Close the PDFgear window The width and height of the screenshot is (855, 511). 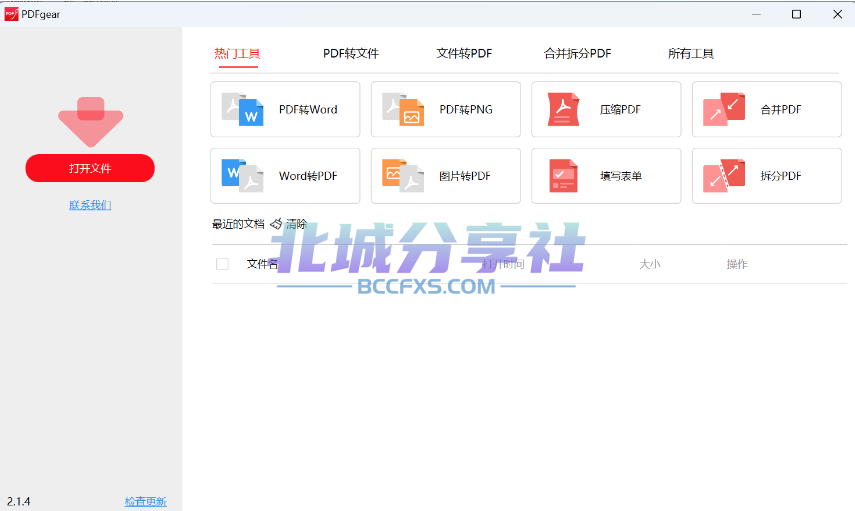pos(838,14)
